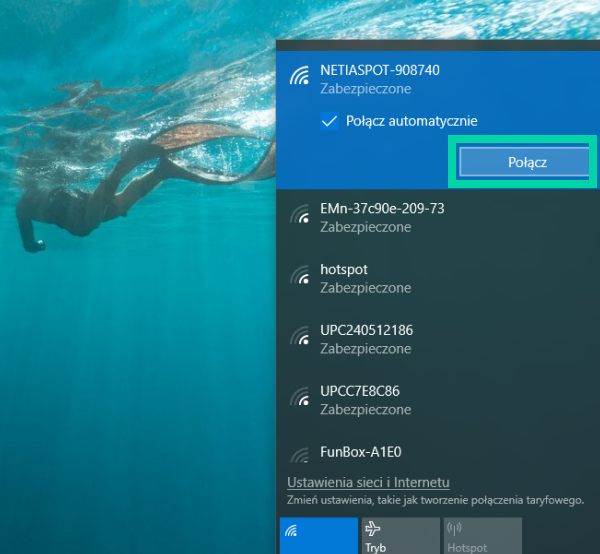The image size is (600, 554).
Task: Click Wi-Fi signal icon of UPCC7E8C86
Action: click(299, 400)
